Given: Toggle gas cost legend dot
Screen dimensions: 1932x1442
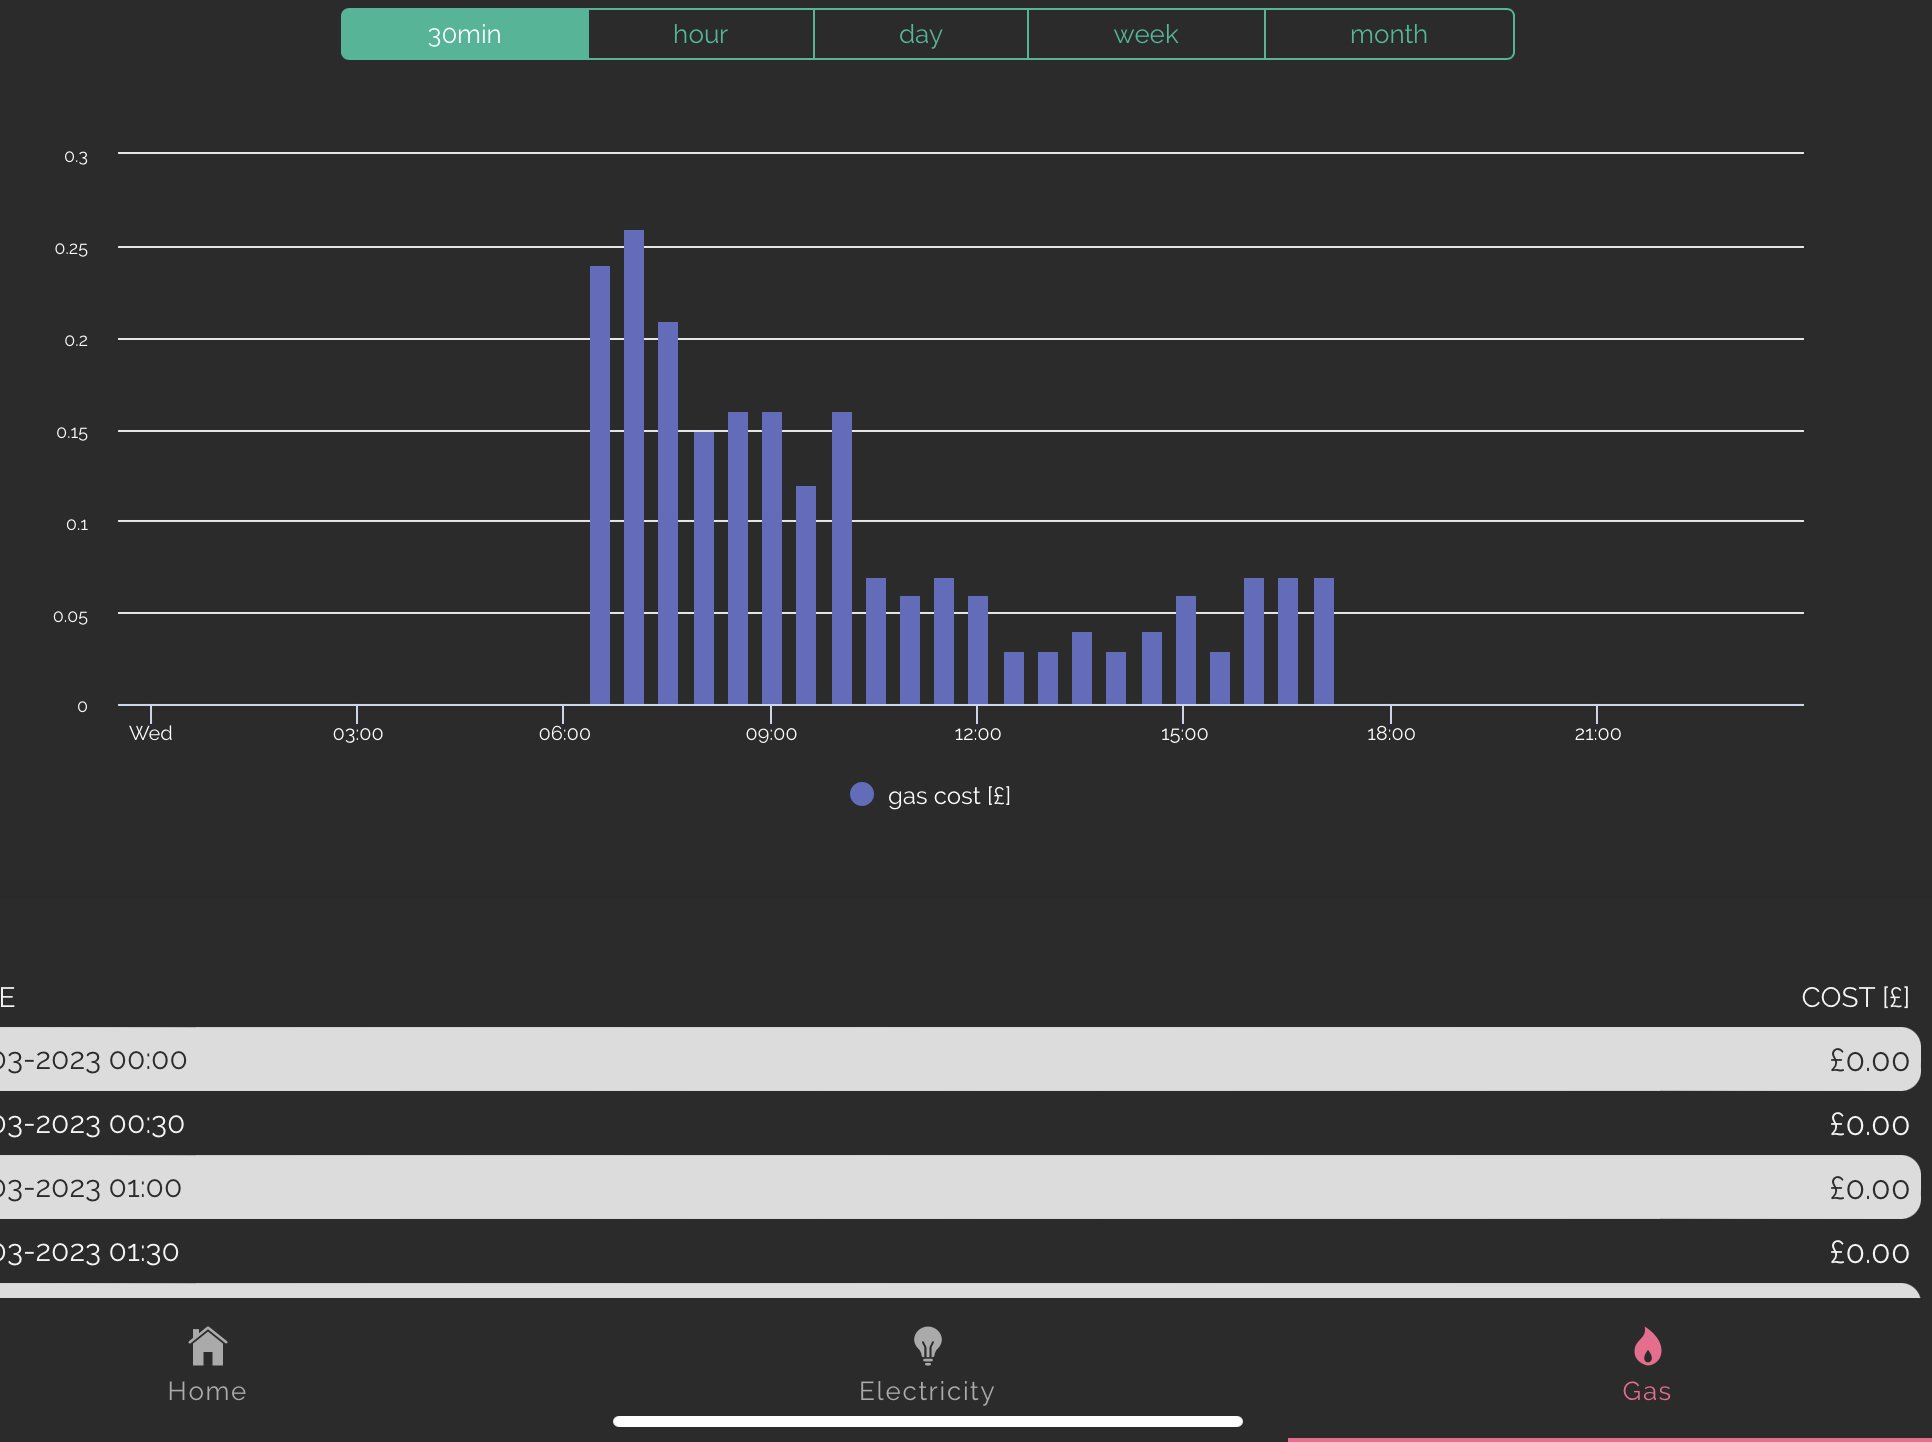Looking at the screenshot, I should [x=861, y=795].
